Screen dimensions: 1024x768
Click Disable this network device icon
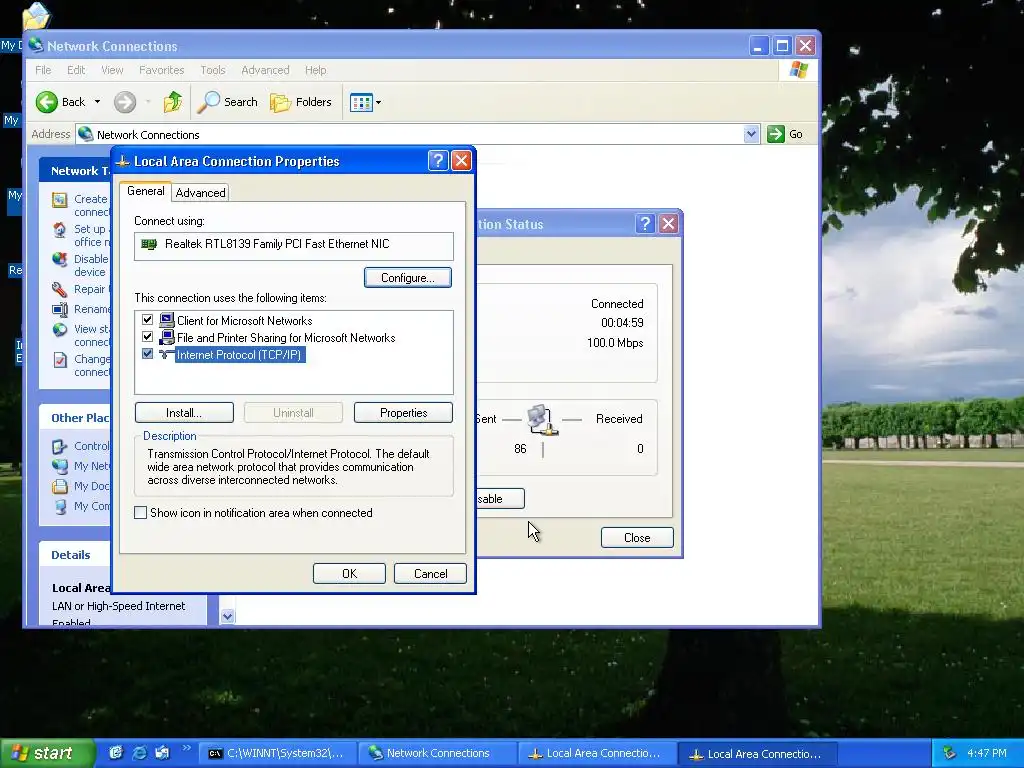pos(59,259)
